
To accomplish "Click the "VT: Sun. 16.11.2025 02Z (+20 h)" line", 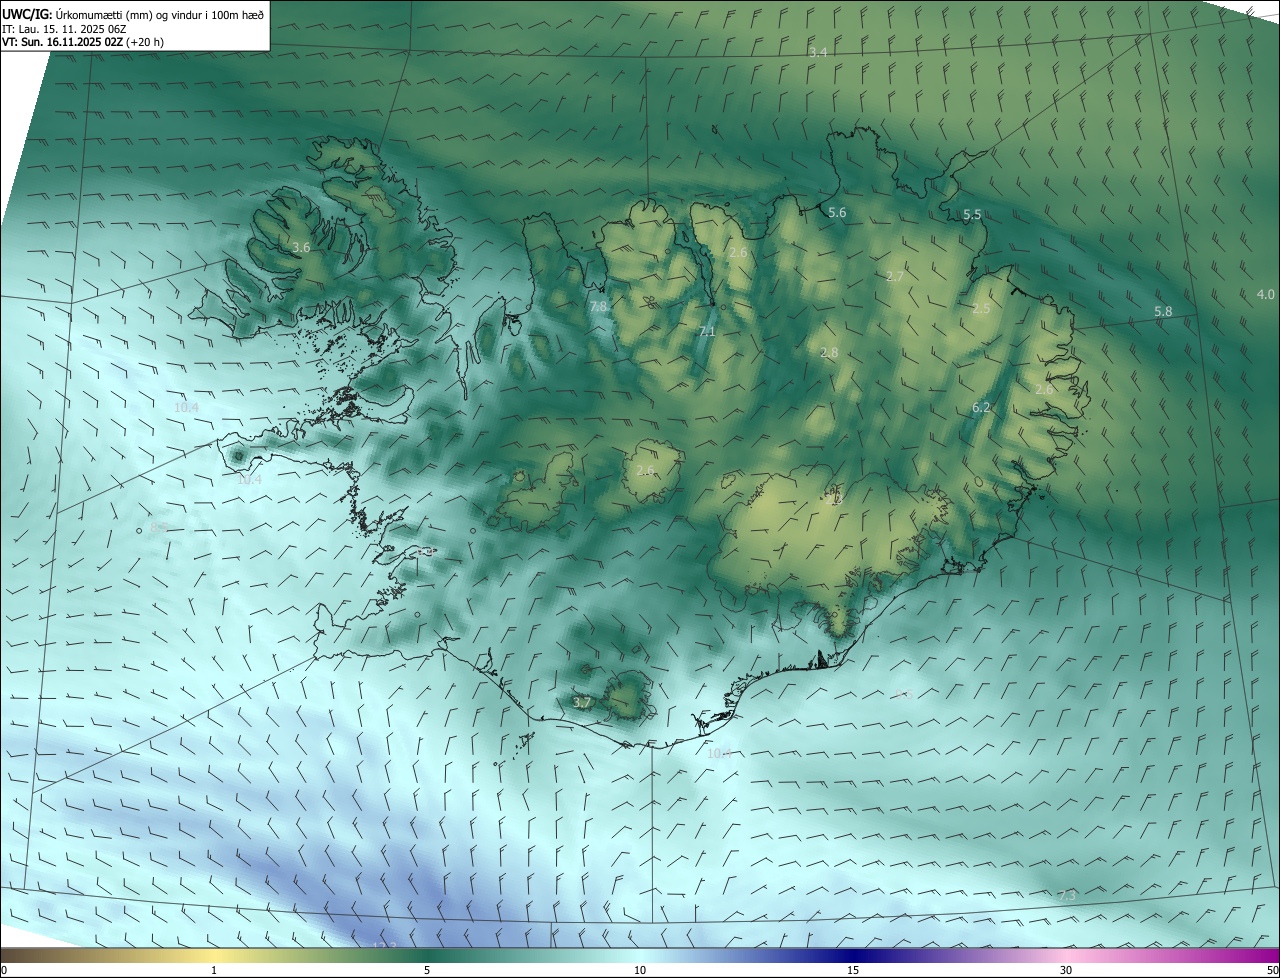I will tap(83, 42).
